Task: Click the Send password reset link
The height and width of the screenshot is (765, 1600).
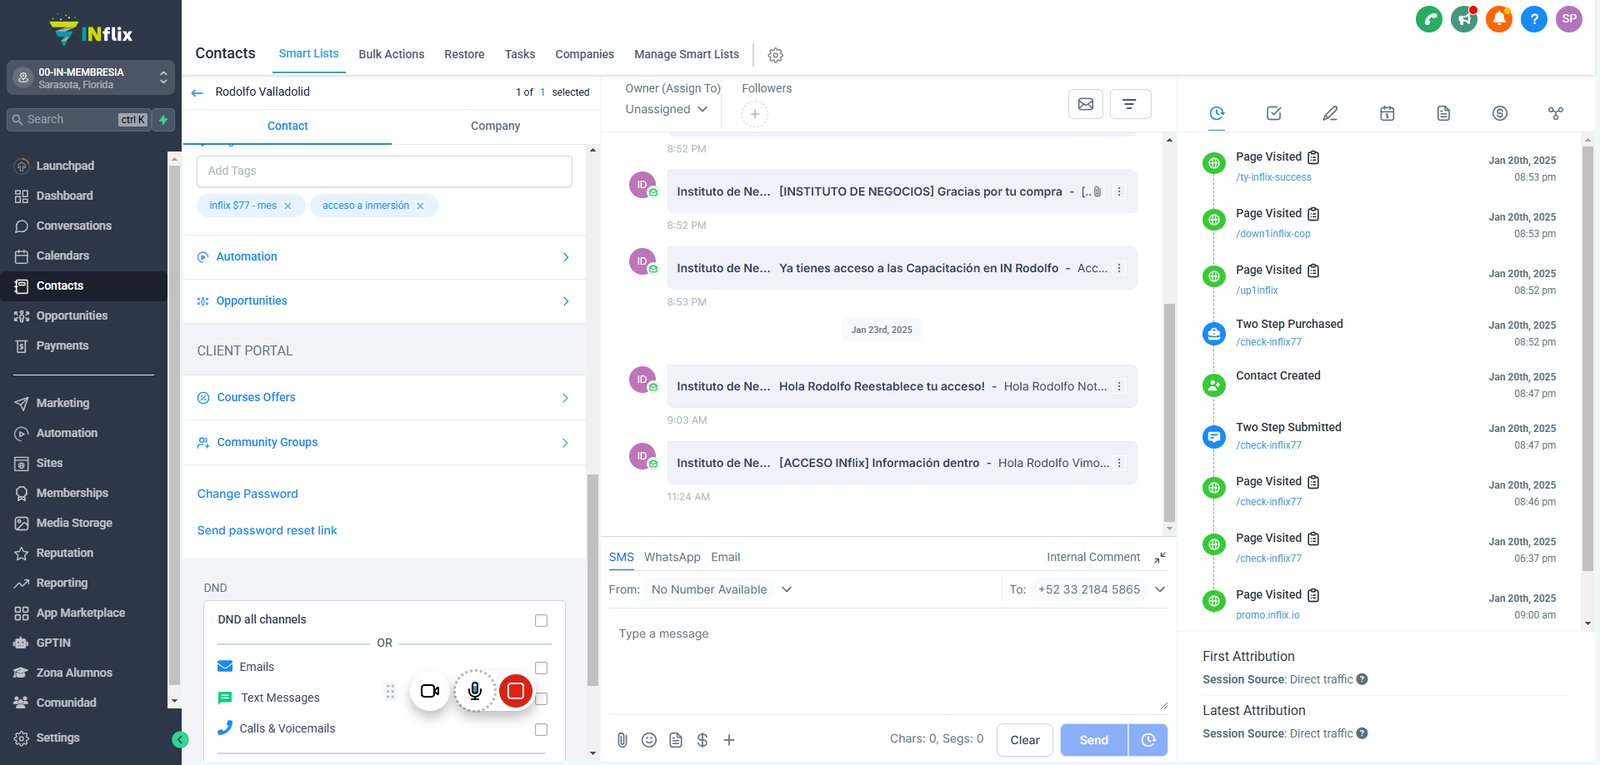Action: [267, 530]
